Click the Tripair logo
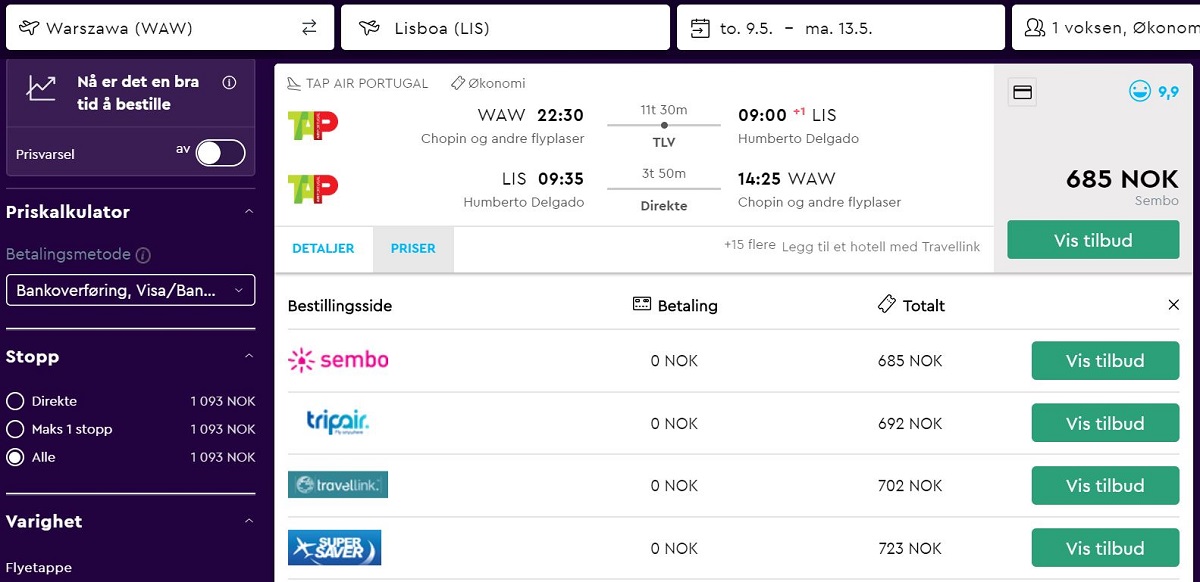The width and height of the screenshot is (1200, 582). click(x=338, y=423)
